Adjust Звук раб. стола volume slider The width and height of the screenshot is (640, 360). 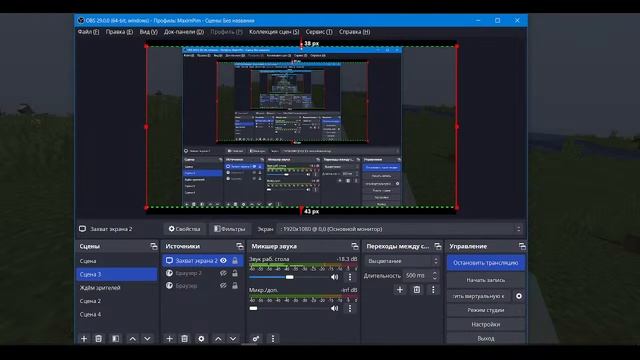coord(288,277)
